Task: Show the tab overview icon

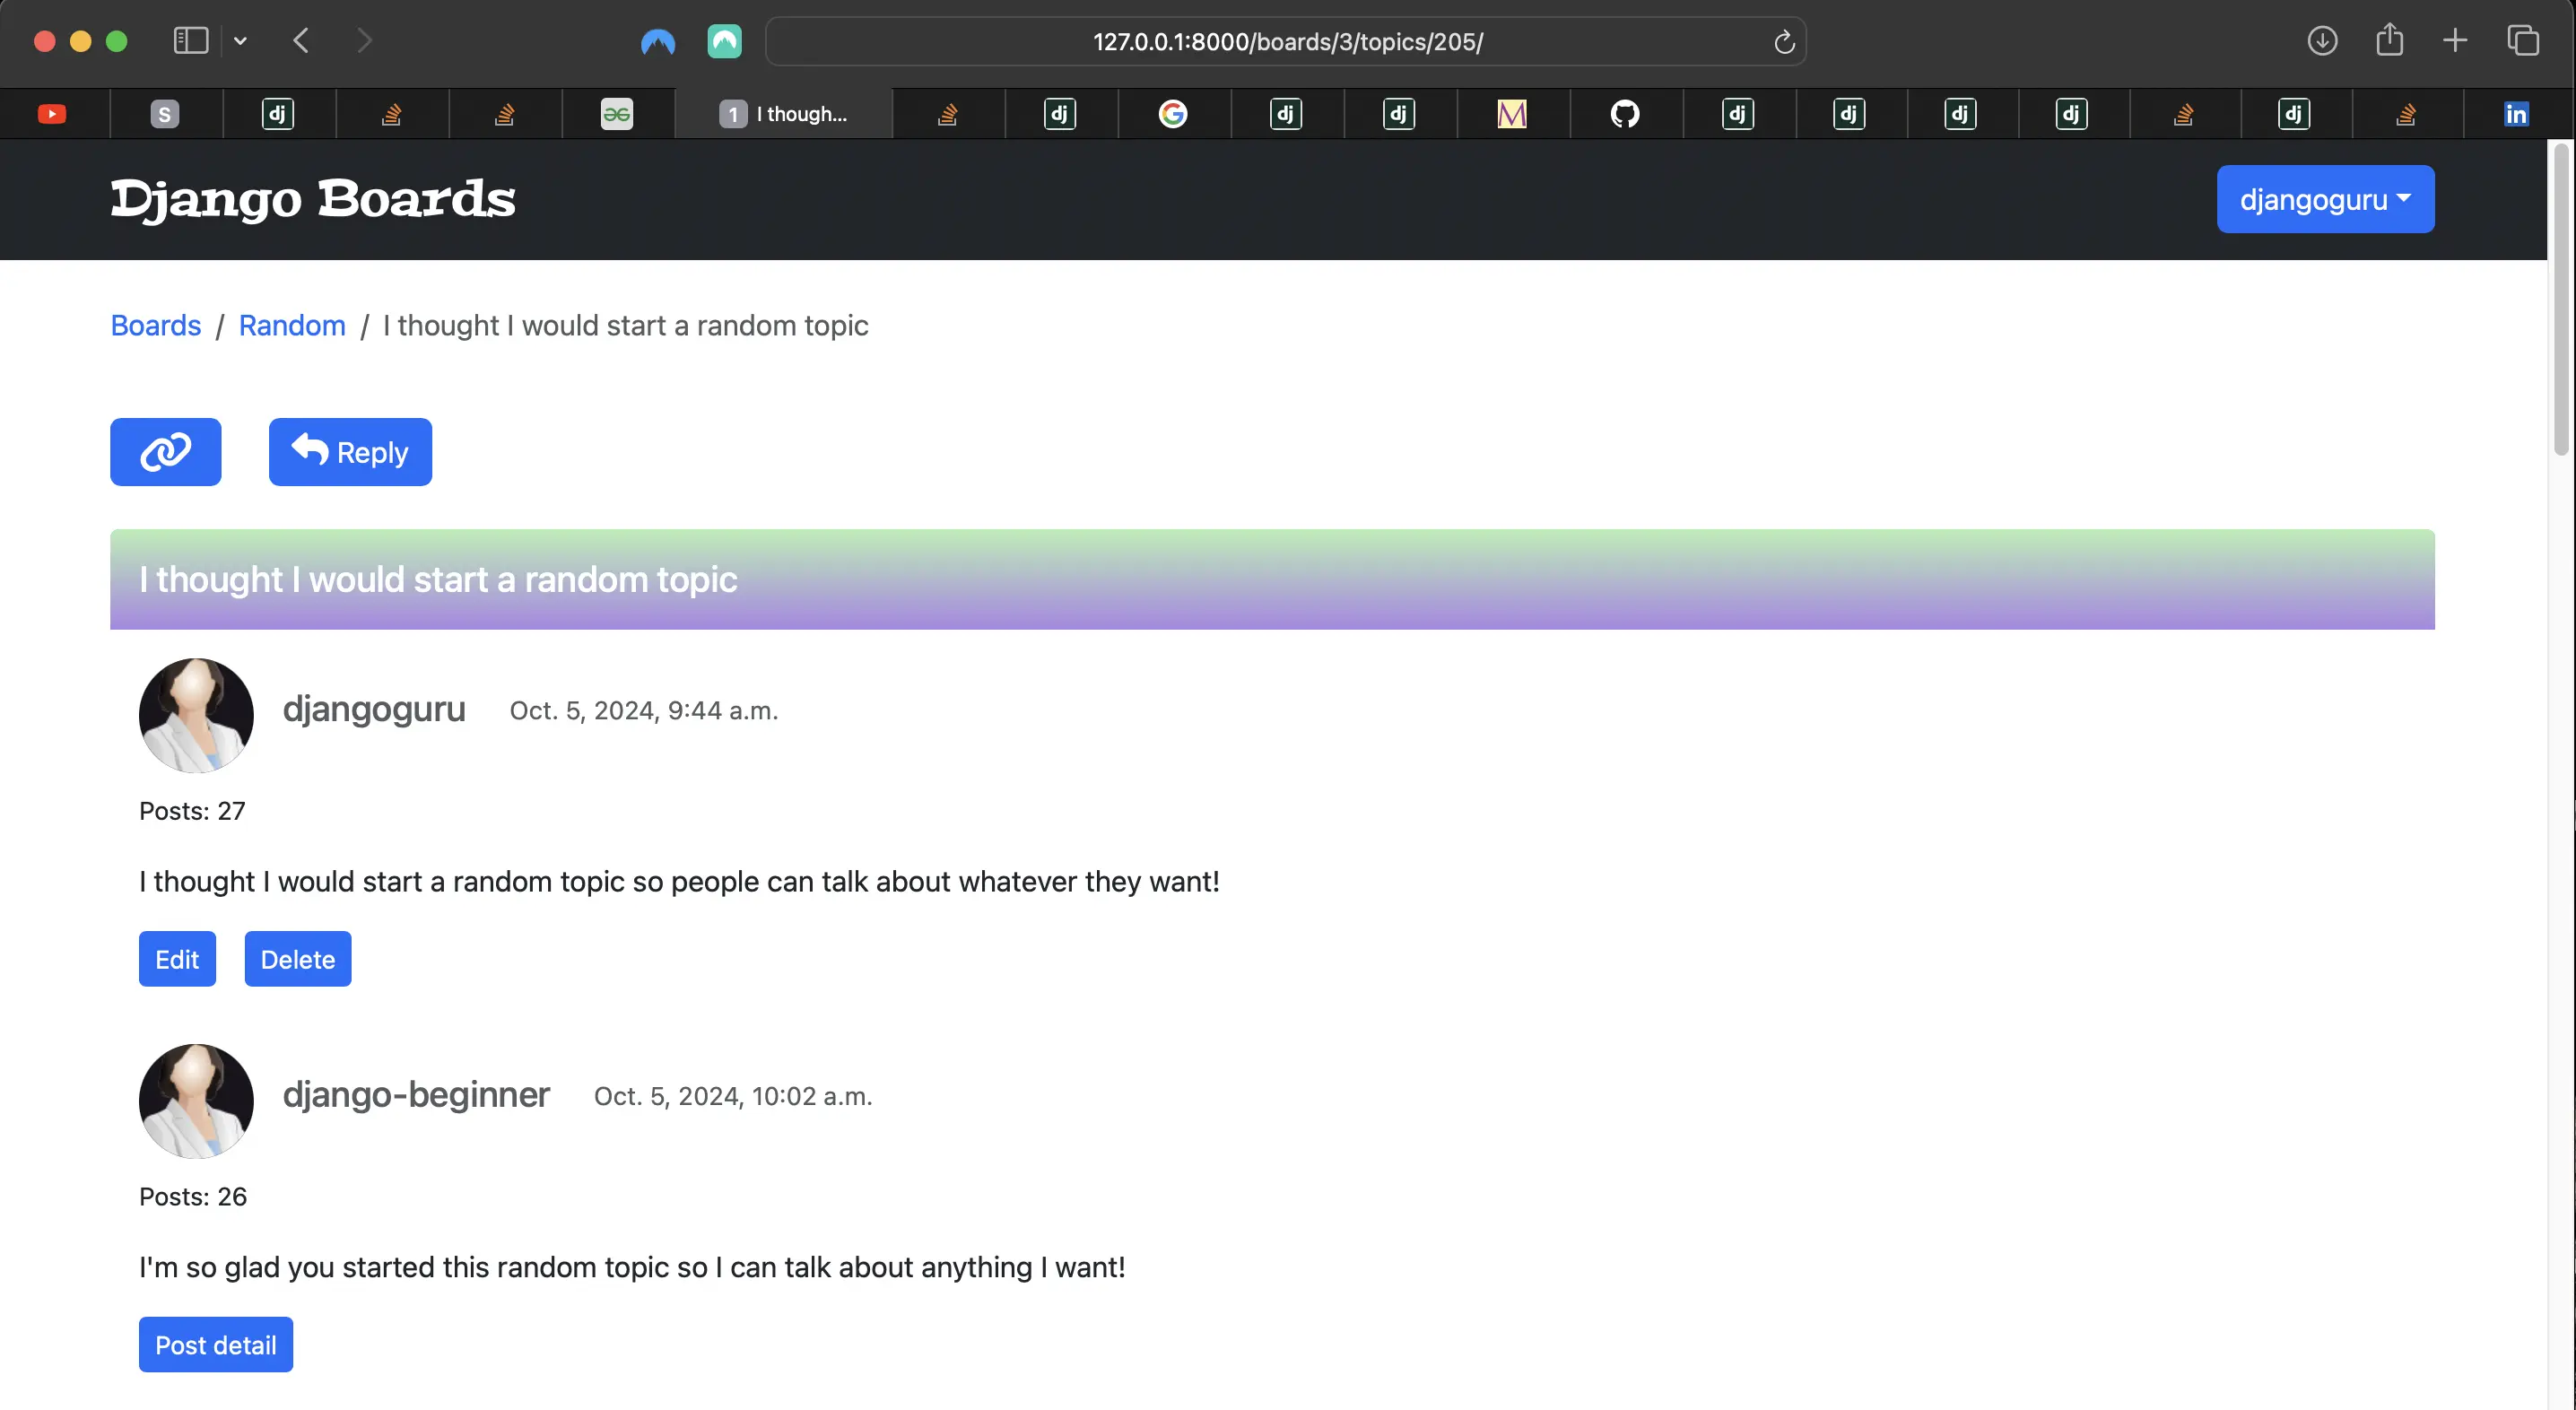Action: [2523, 41]
